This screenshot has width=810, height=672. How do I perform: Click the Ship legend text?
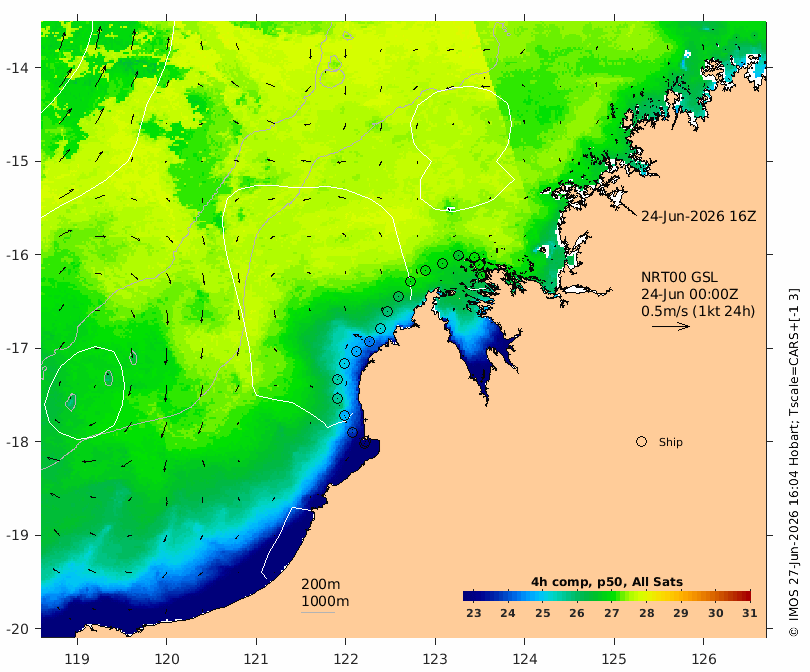pyautogui.click(x=671, y=442)
